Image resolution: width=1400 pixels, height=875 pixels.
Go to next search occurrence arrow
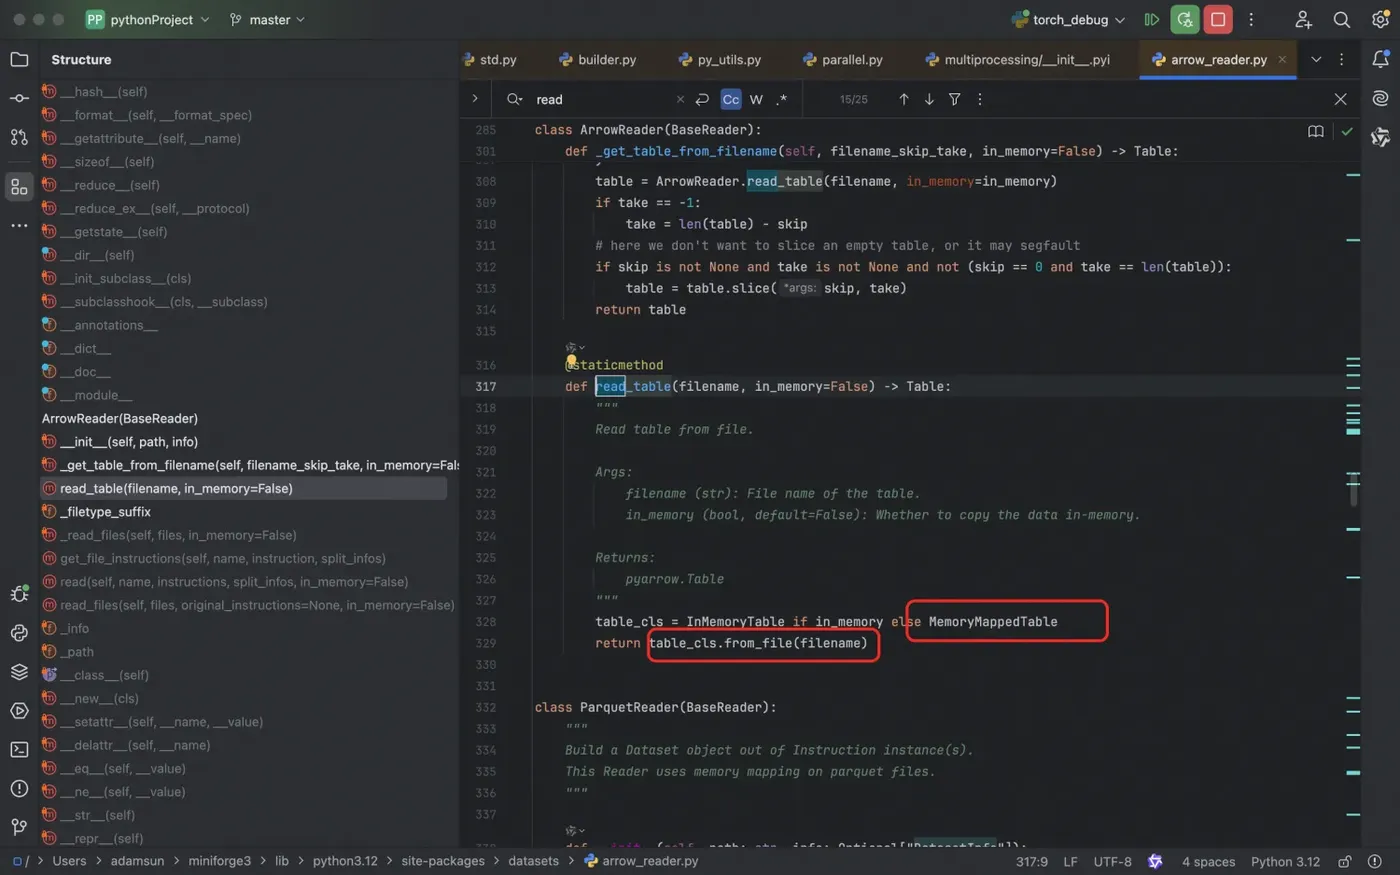click(929, 99)
